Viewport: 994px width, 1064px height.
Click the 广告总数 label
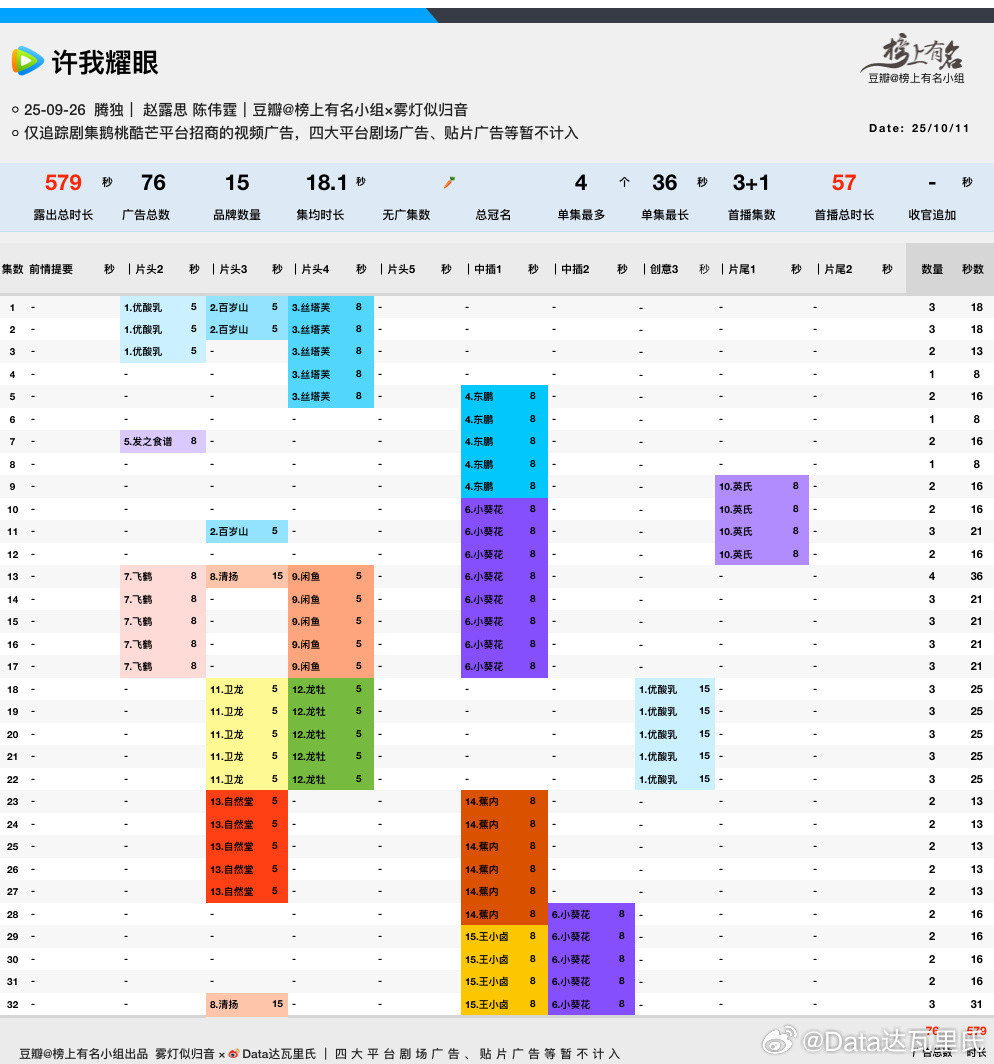click(x=146, y=215)
